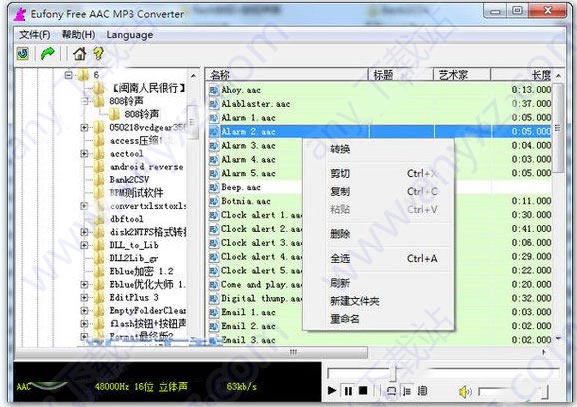The image size is (577, 407).
Task: Click the folder icon of acctool
Action: [x=99, y=154]
